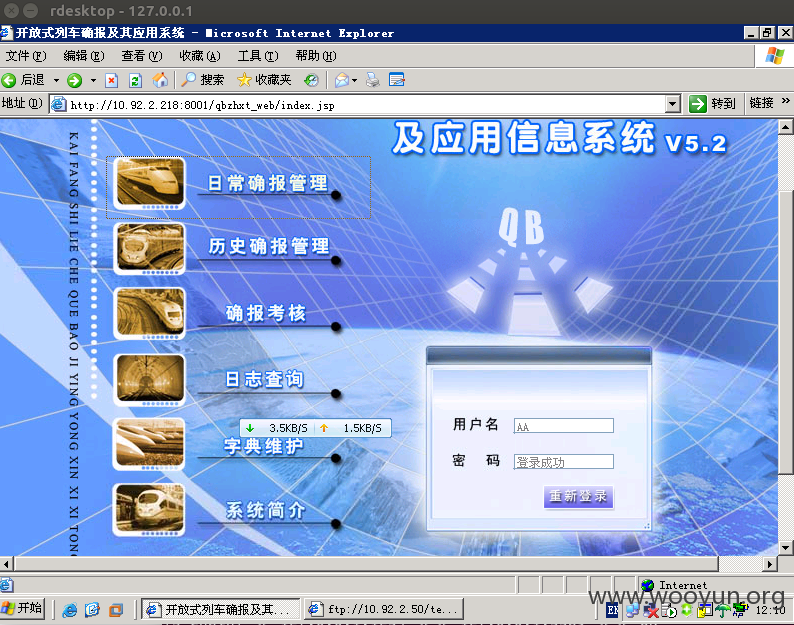794x625 pixels.
Task: Launch Internet Explorer from quick launch
Action: click(69, 610)
